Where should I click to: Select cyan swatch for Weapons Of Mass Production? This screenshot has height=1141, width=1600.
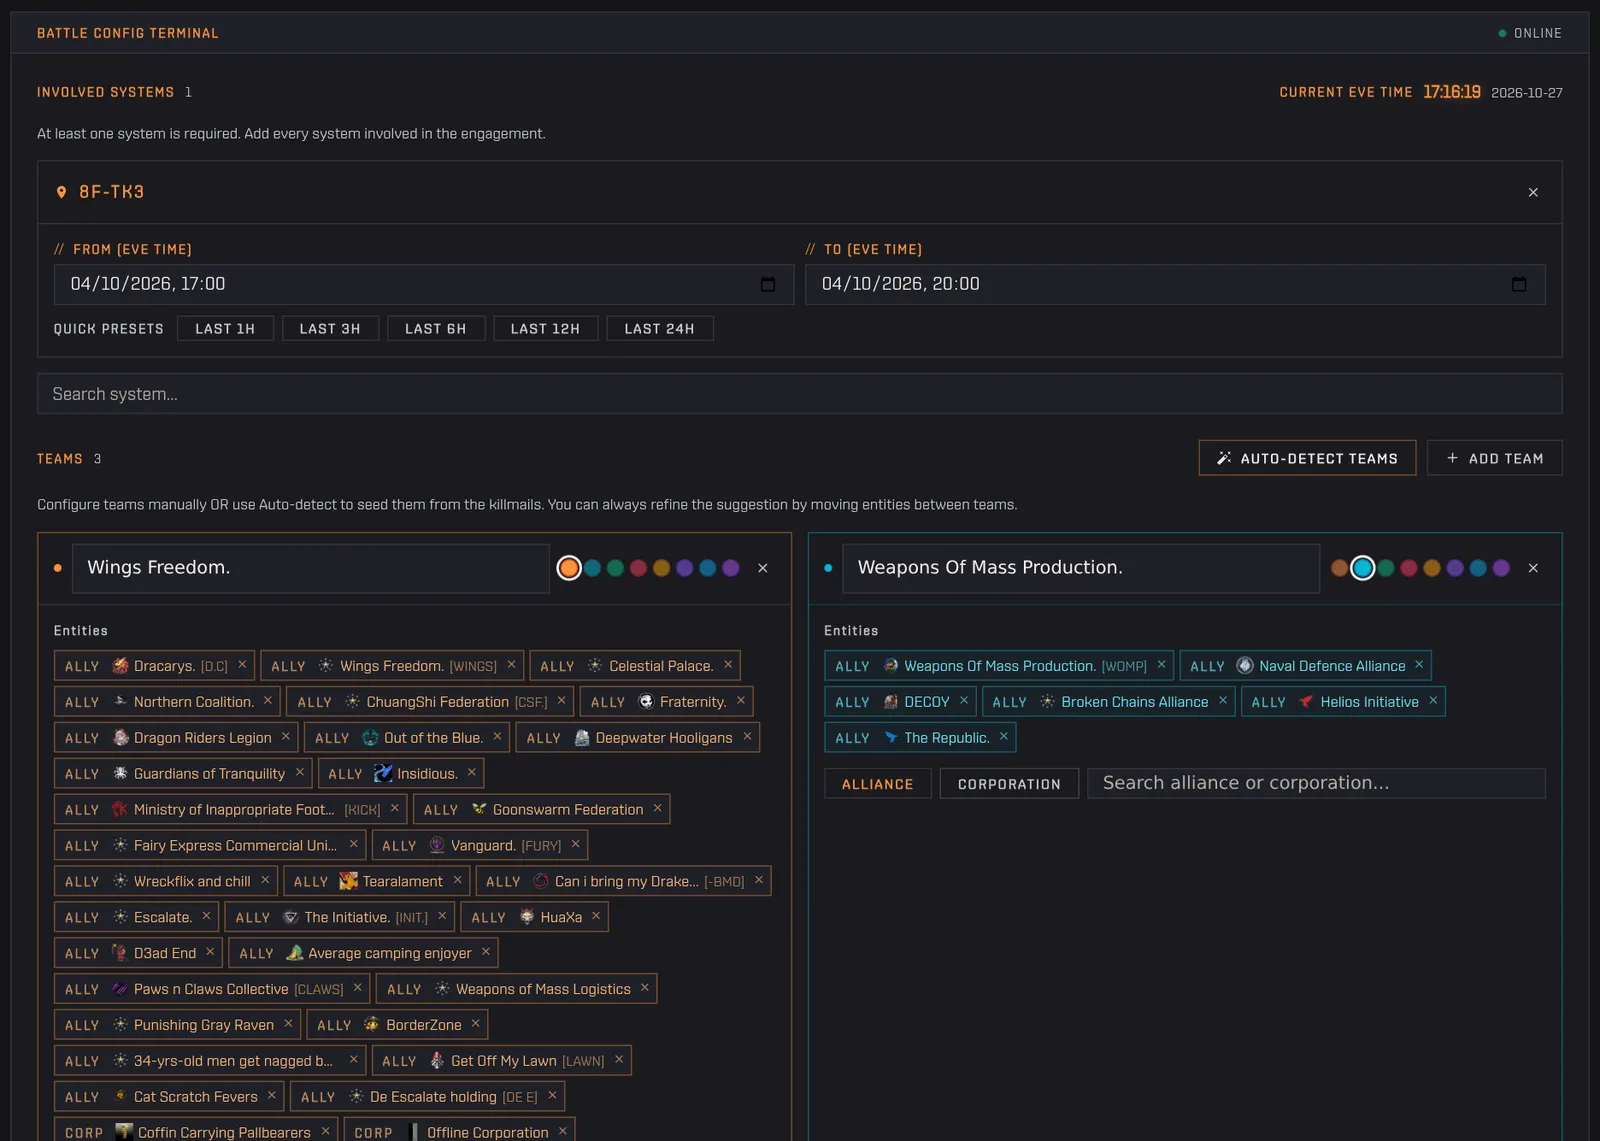[1363, 568]
